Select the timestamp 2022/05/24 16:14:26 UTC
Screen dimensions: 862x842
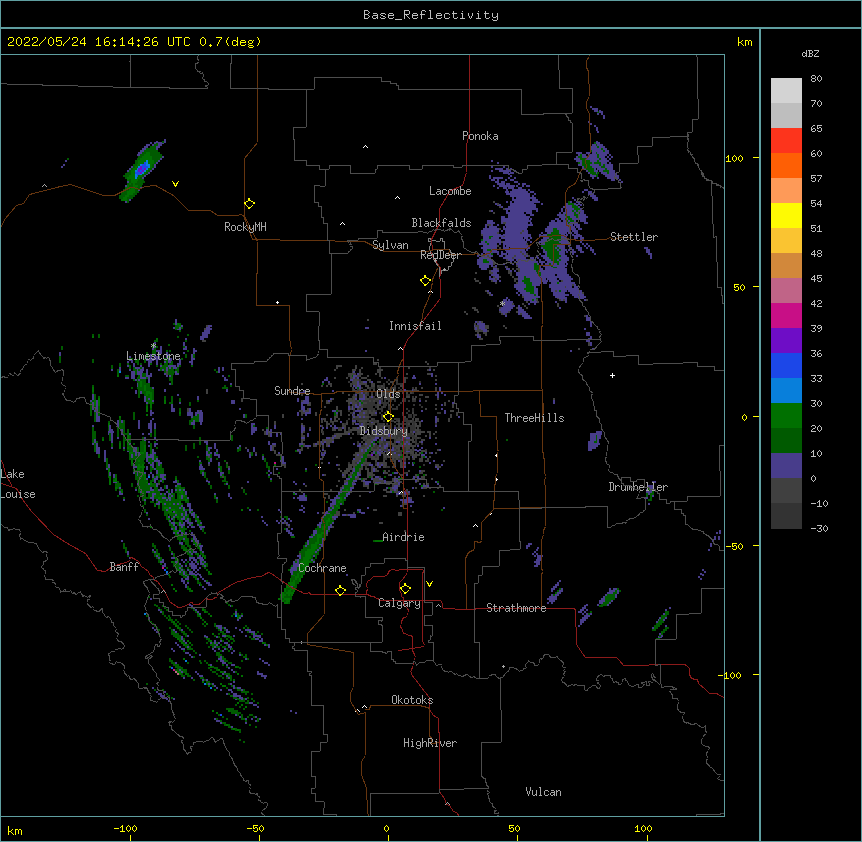click(99, 42)
